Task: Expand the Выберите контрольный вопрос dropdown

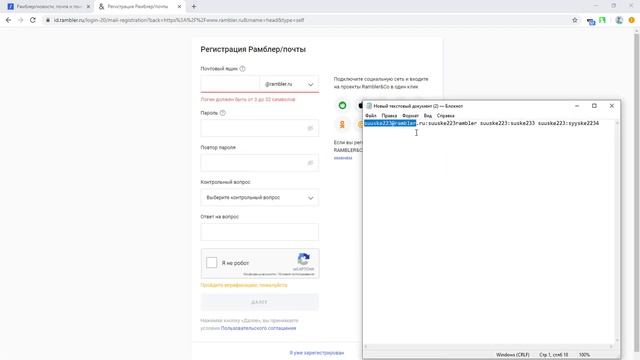Action: click(260, 198)
